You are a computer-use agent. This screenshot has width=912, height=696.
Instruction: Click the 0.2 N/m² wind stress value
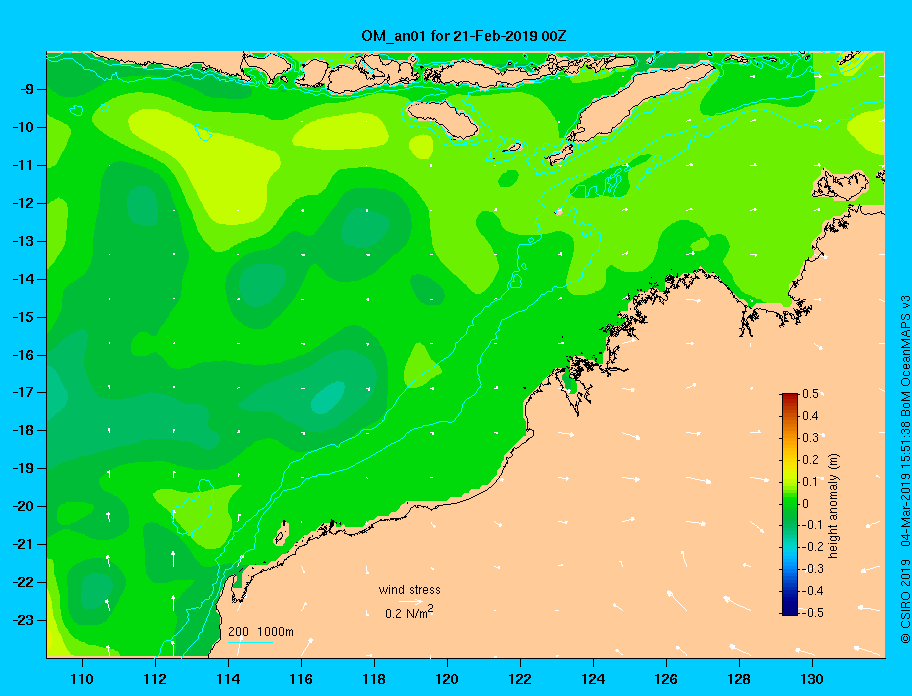[409, 612]
